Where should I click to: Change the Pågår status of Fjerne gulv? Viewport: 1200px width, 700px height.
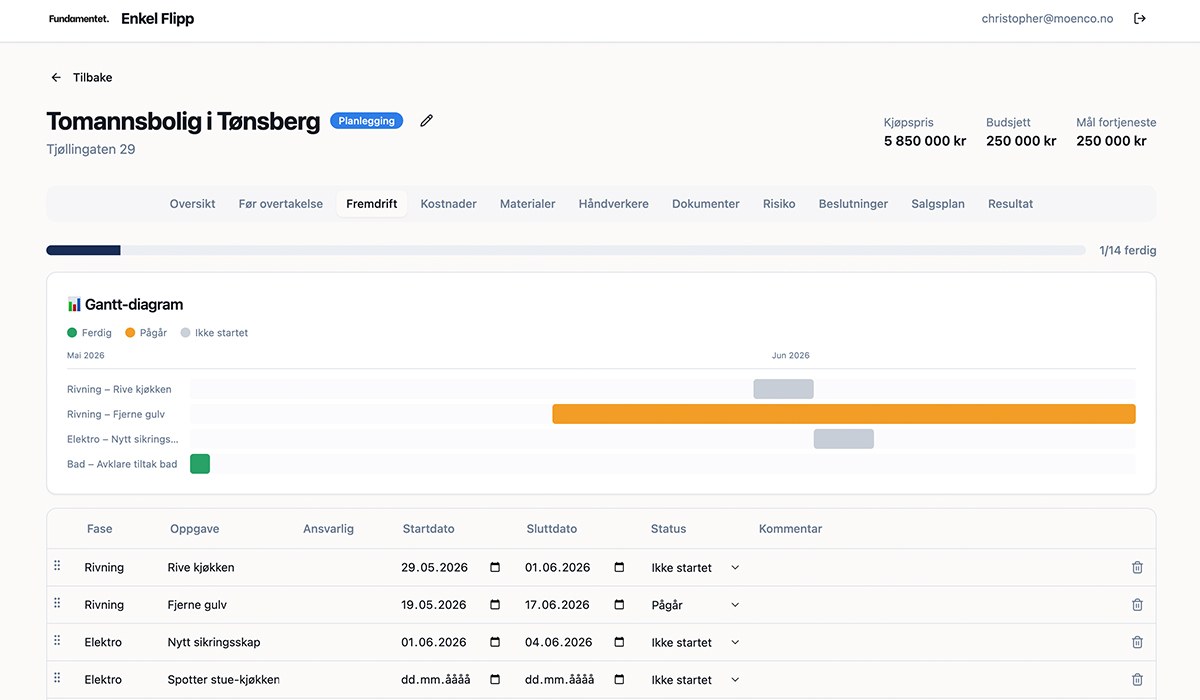[696, 605]
